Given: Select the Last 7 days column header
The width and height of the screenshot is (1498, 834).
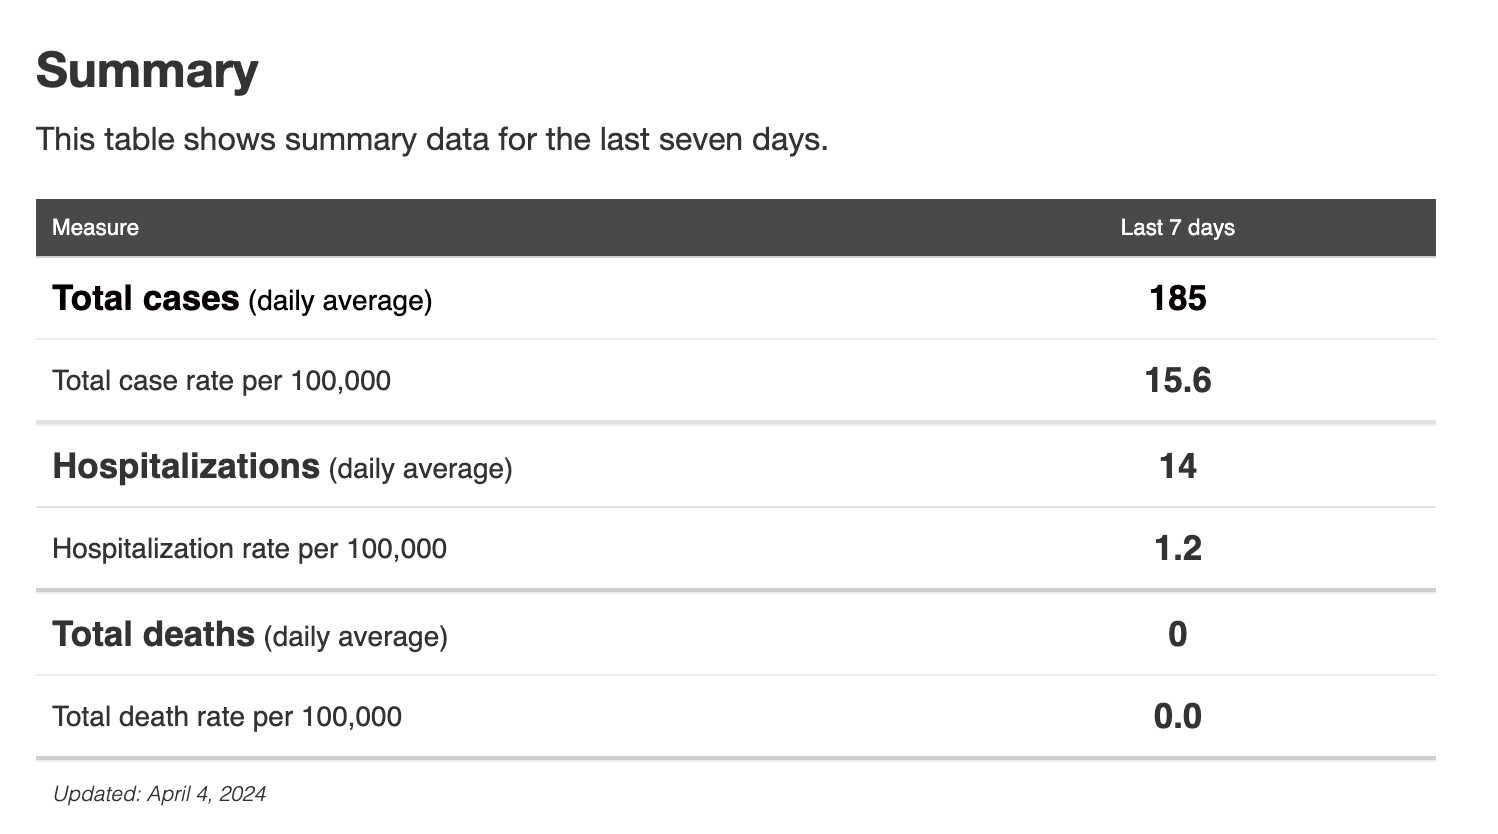Looking at the screenshot, I should 1177,228.
